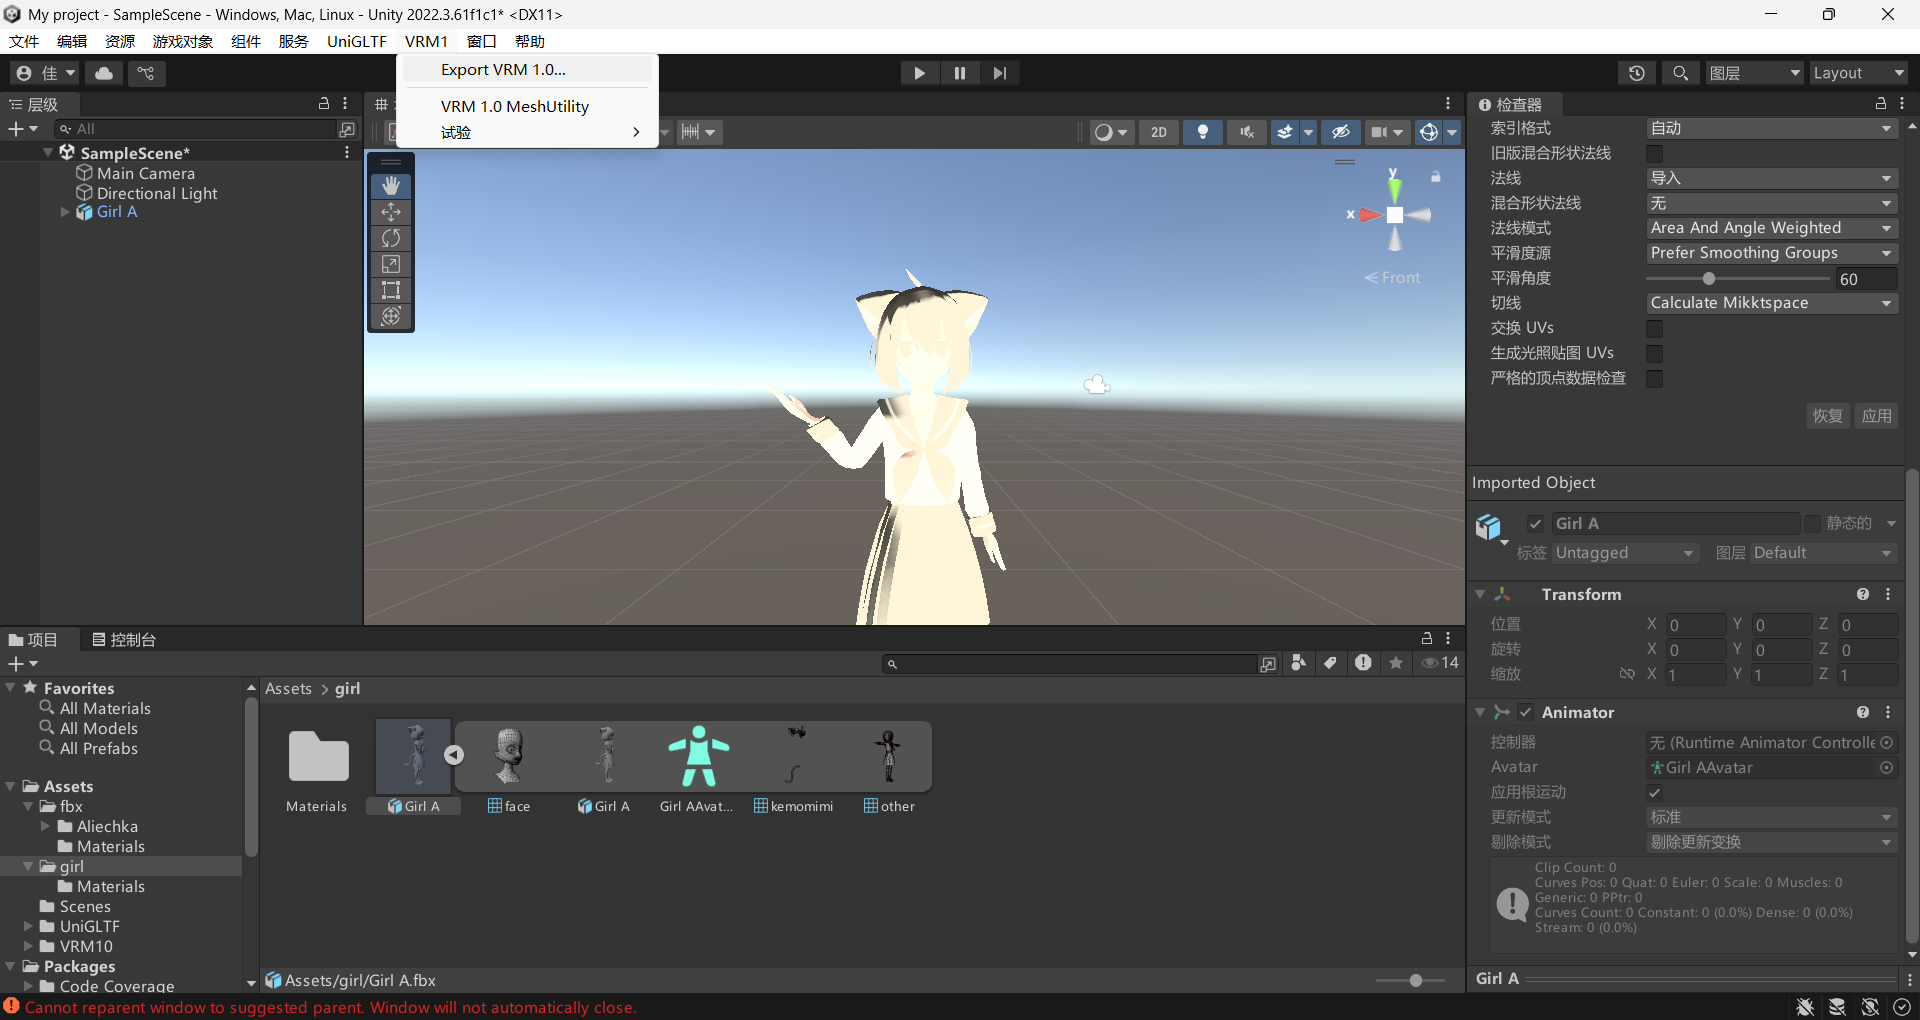The image size is (1920, 1020).
Task: Select Main Camera in hierarchy
Action: point(145,174)
